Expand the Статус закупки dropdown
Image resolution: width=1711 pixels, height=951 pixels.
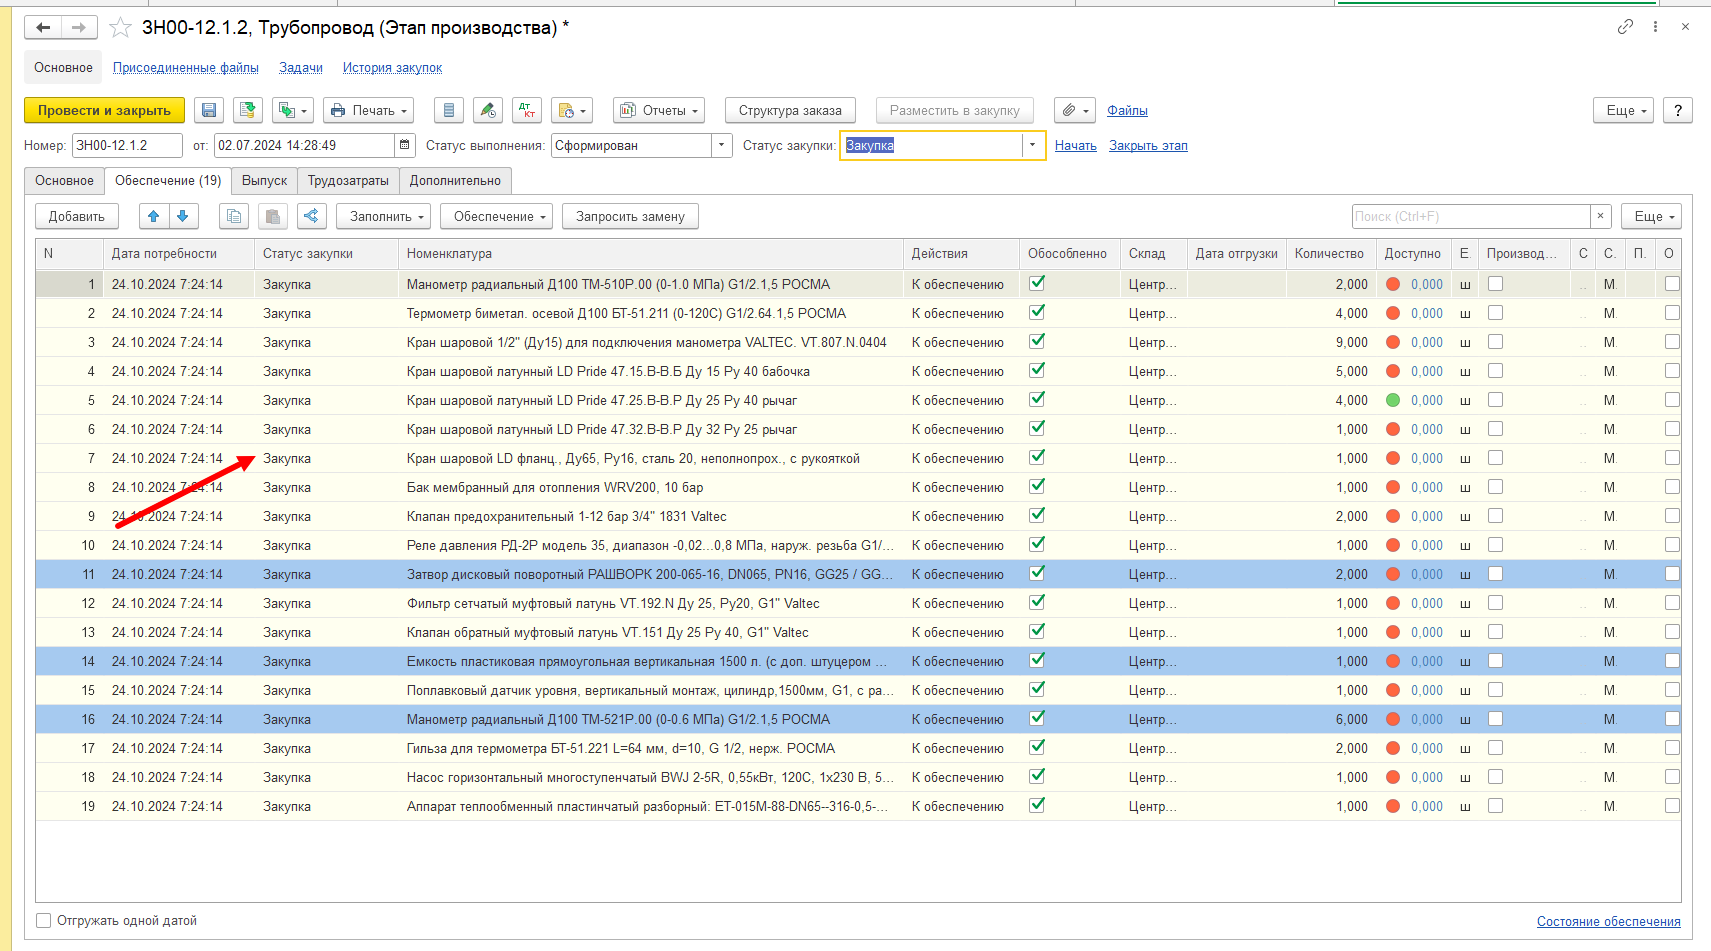click(x=1032, y=145)
